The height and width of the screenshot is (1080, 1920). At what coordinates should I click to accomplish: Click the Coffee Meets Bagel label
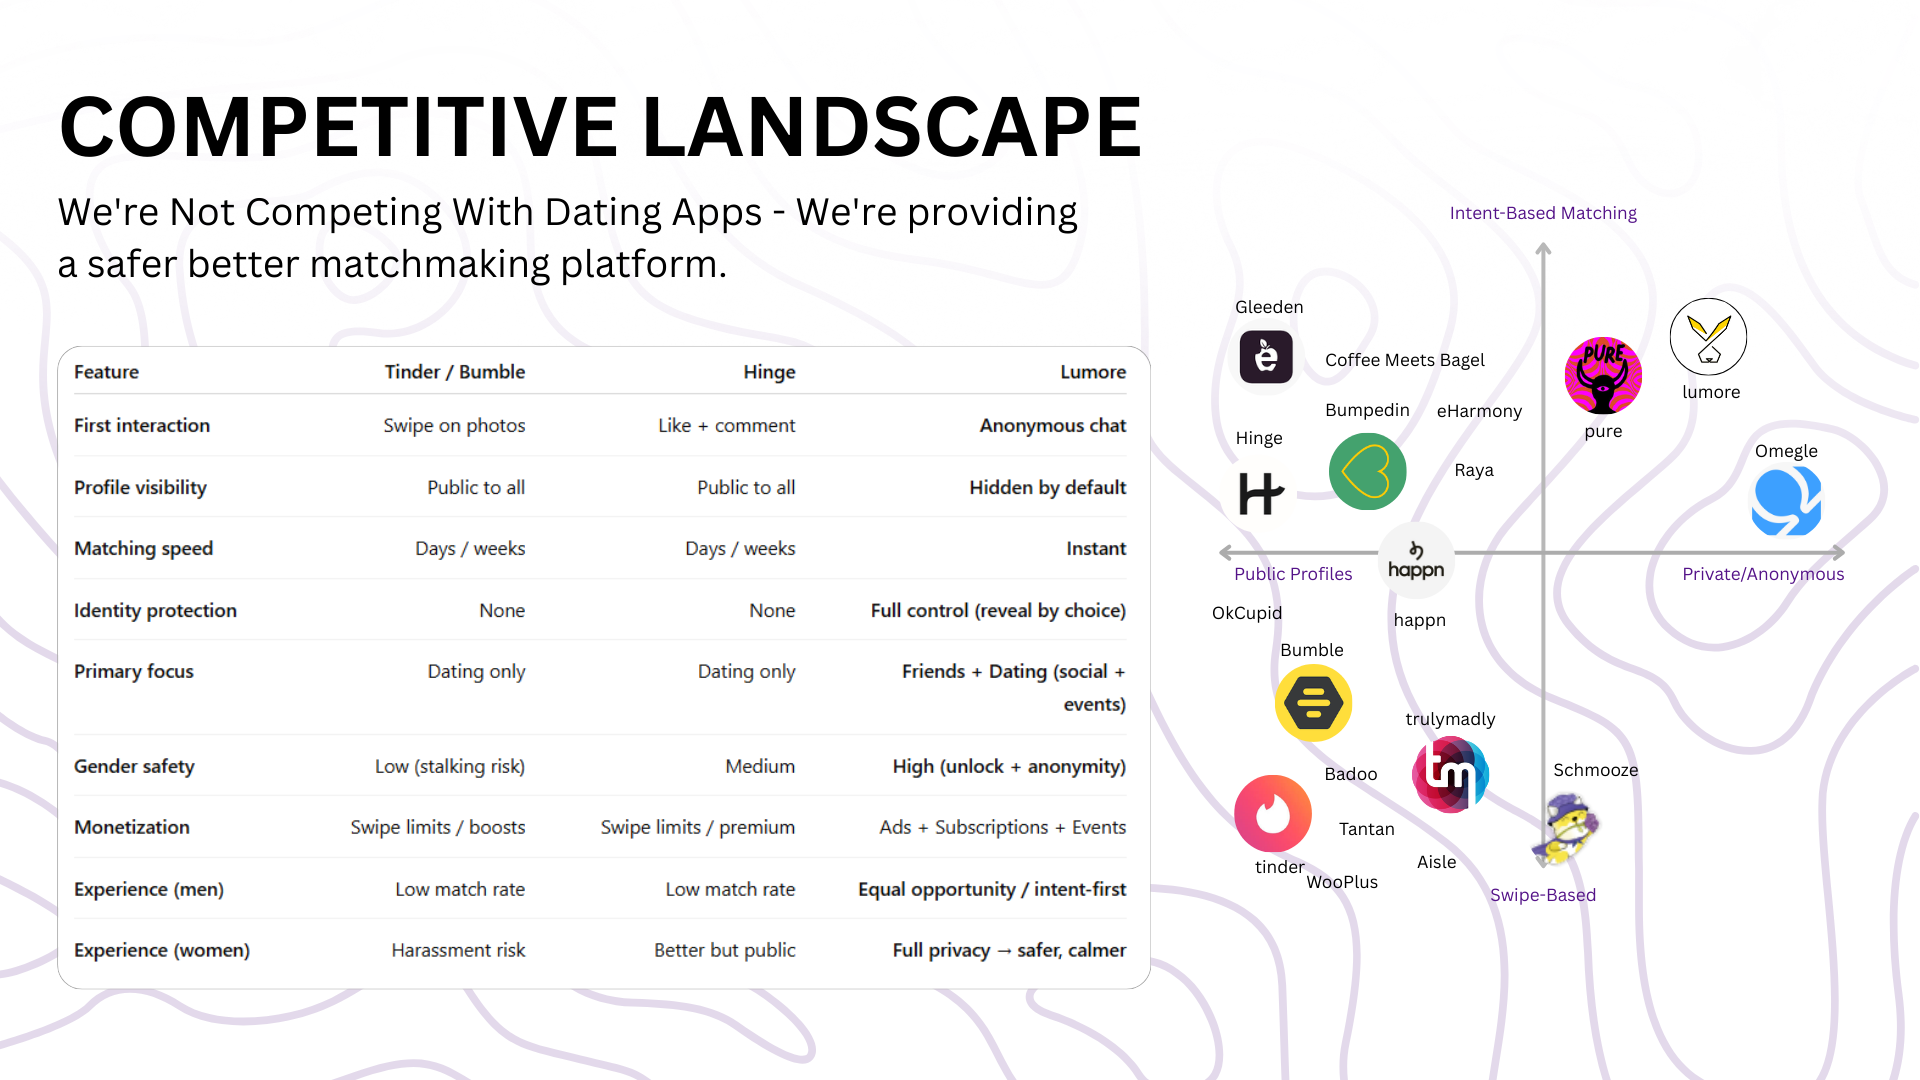(1404, 360)
